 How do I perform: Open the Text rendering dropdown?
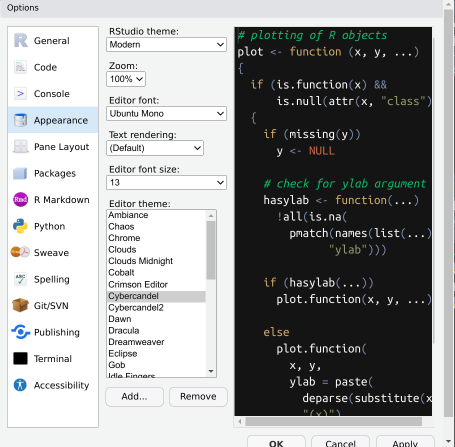click(x=155, y=148)
